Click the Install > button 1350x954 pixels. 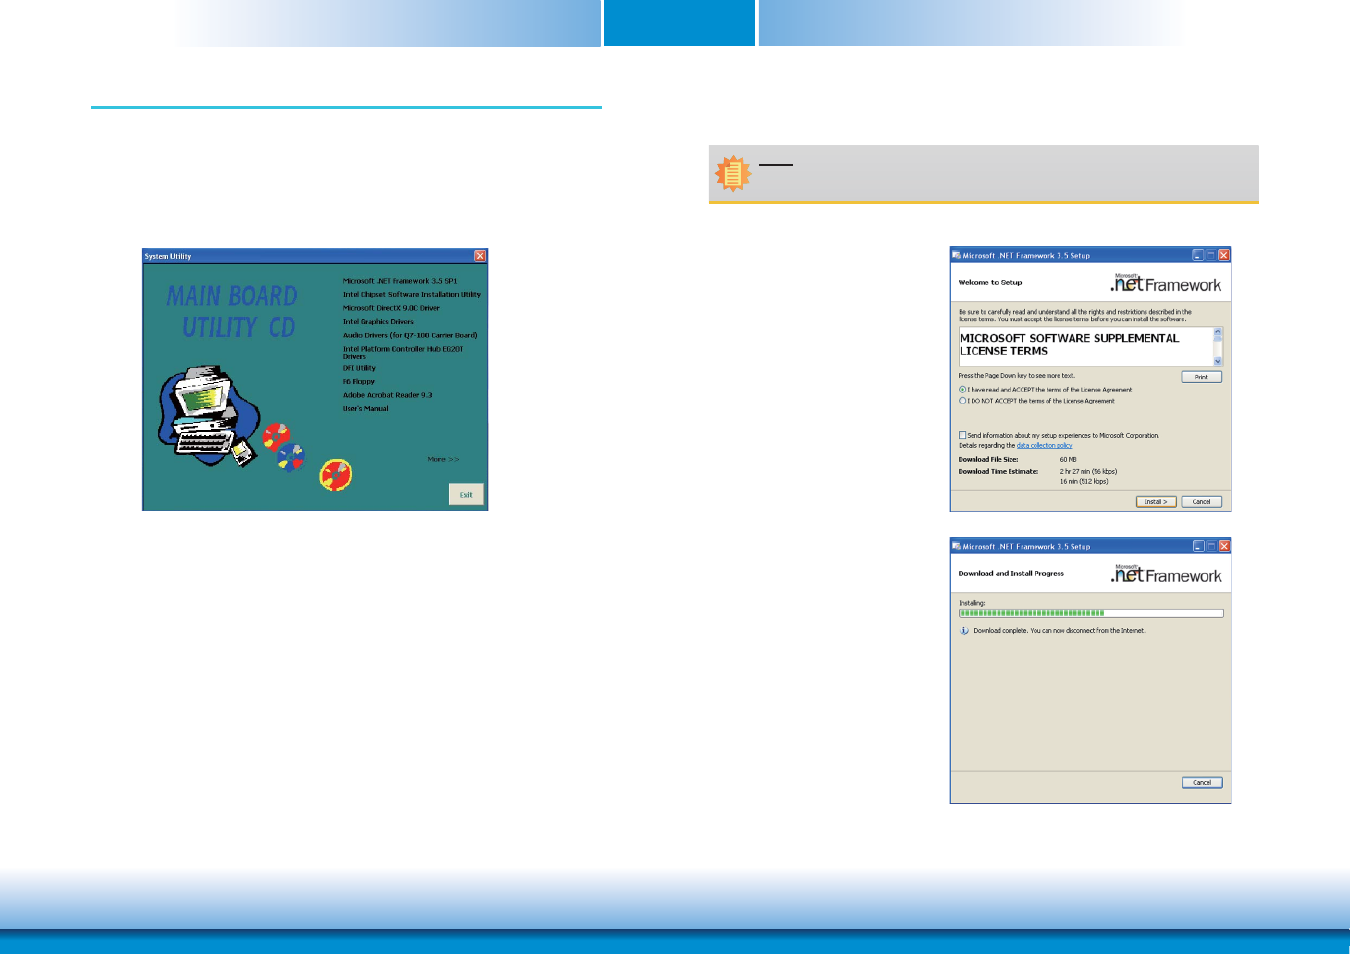[1156, 502]
